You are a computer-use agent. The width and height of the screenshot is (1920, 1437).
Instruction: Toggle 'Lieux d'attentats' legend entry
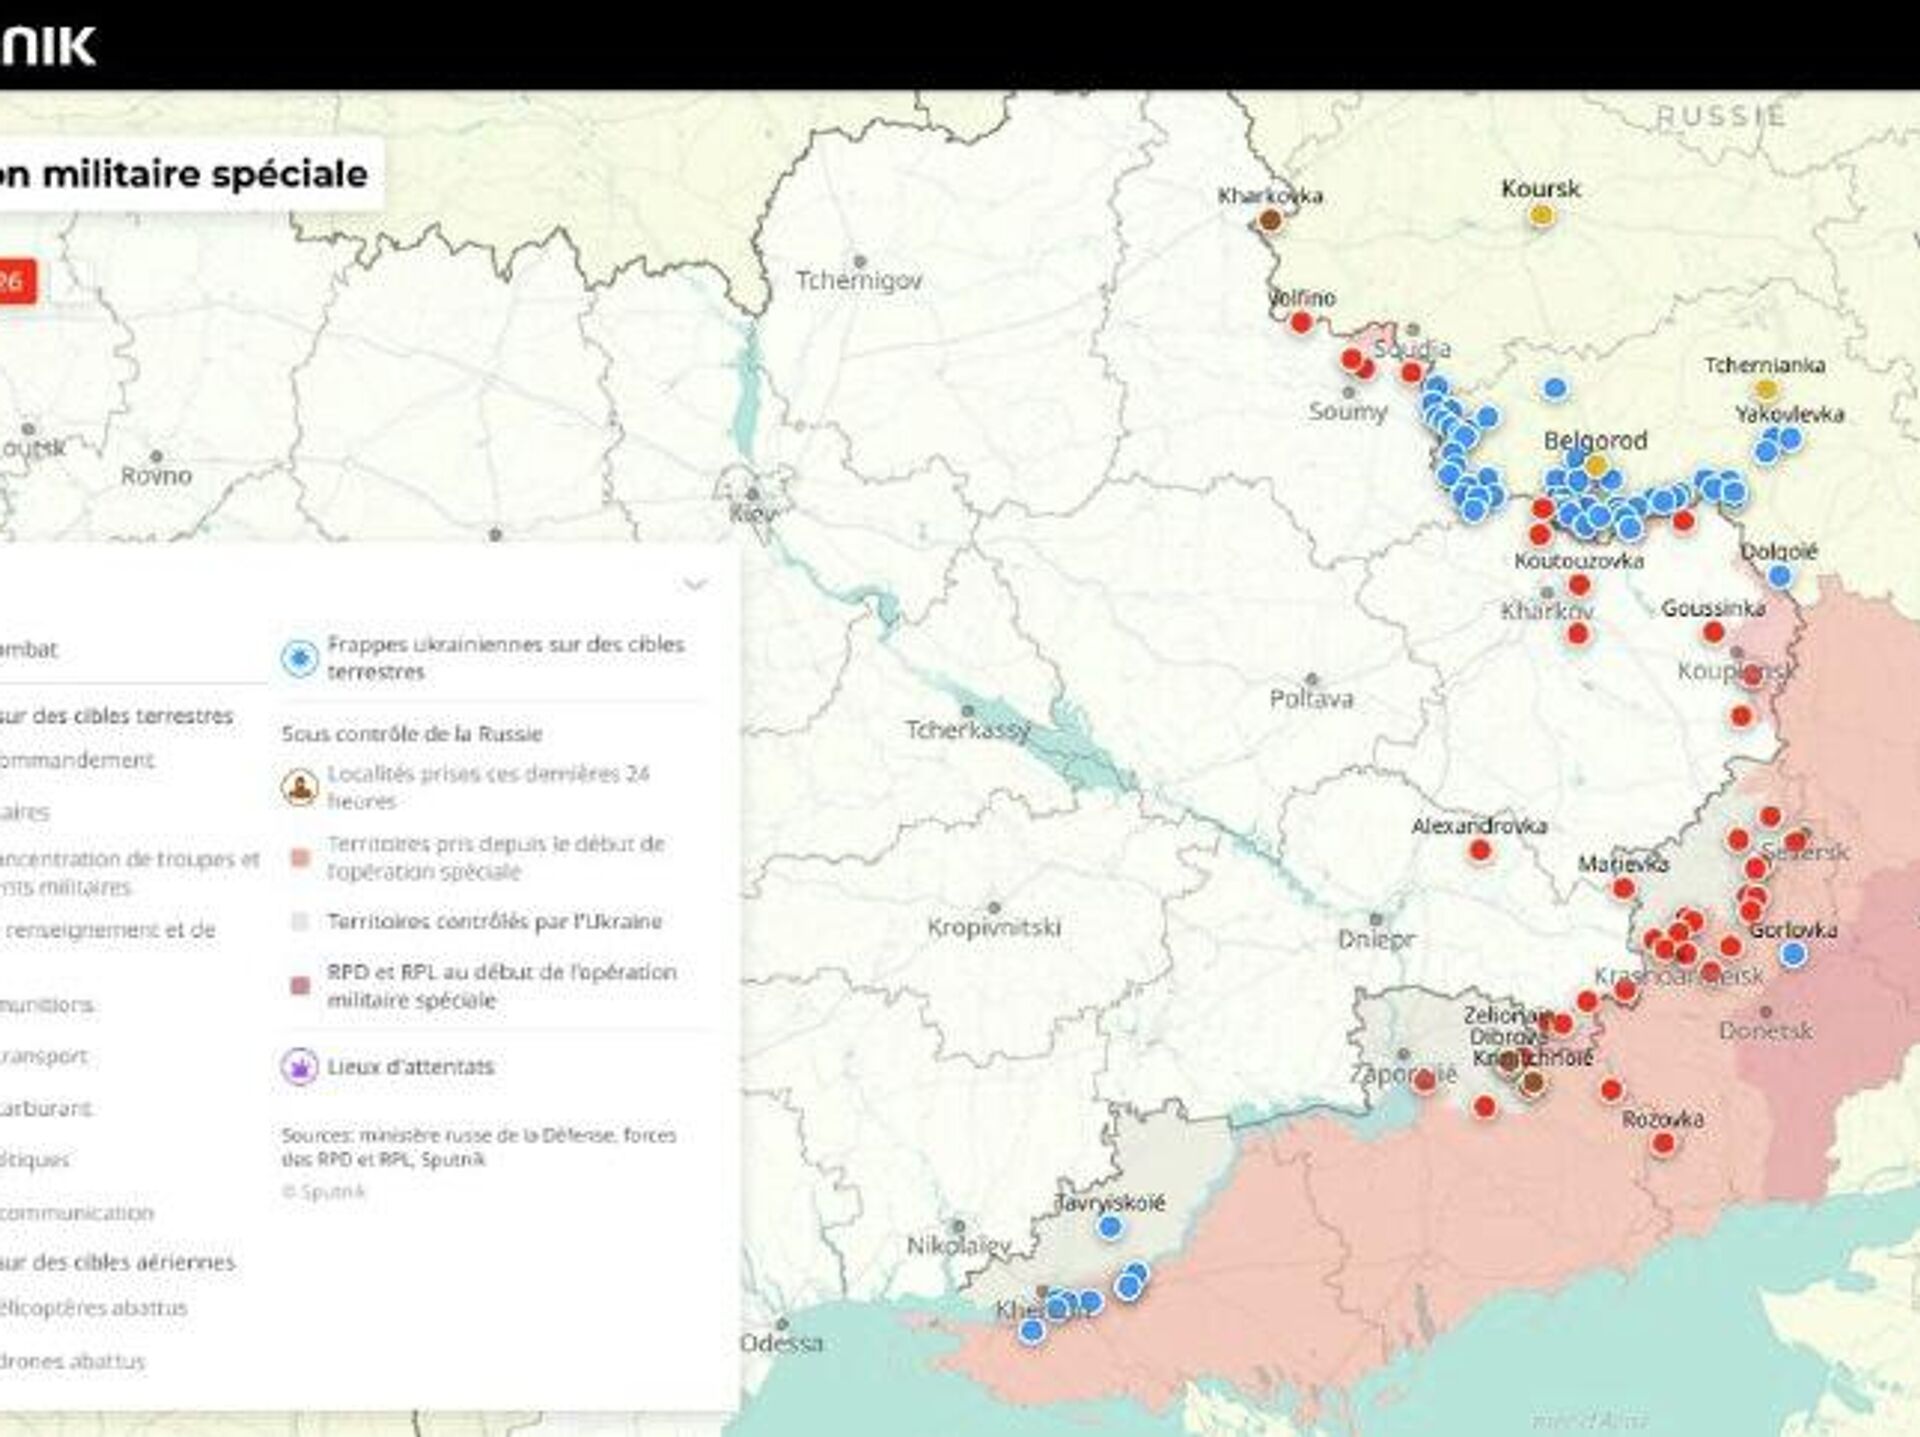tap(410, 1067)
